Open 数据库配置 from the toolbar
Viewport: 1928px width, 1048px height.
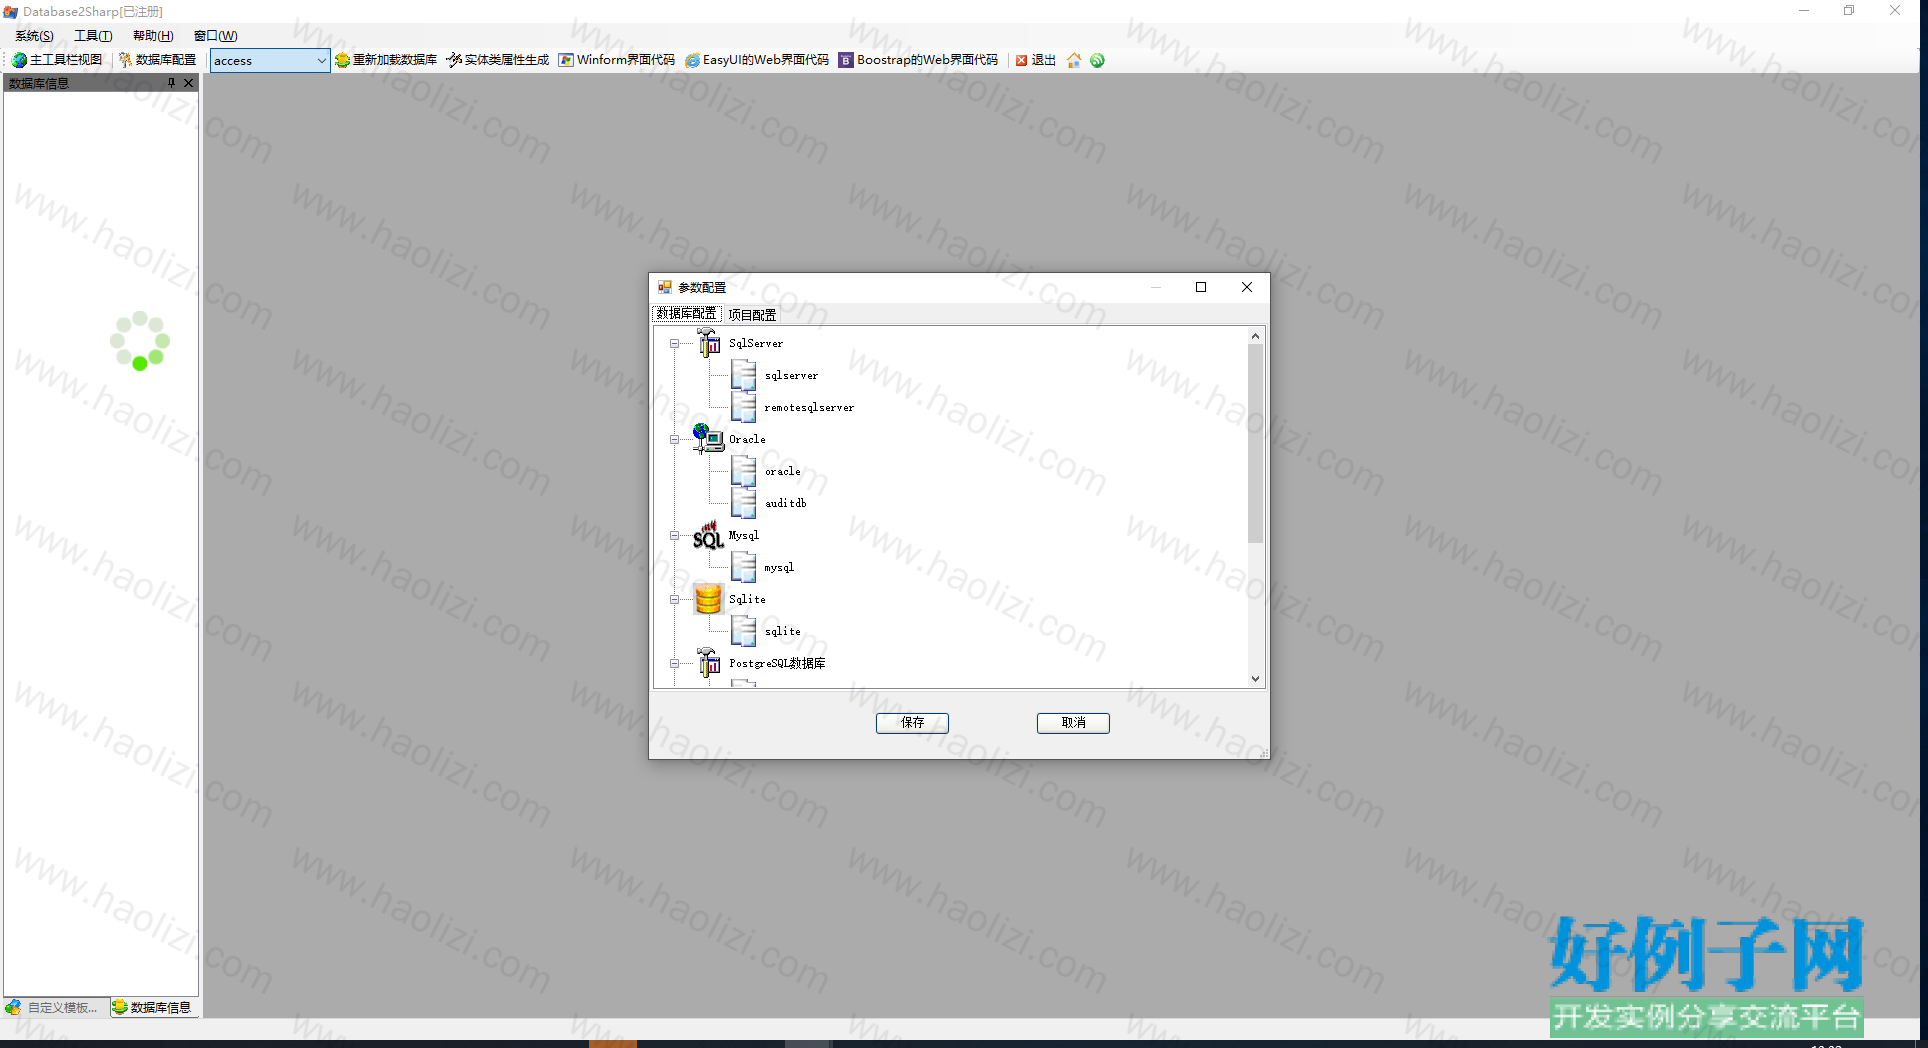[157, 60]
